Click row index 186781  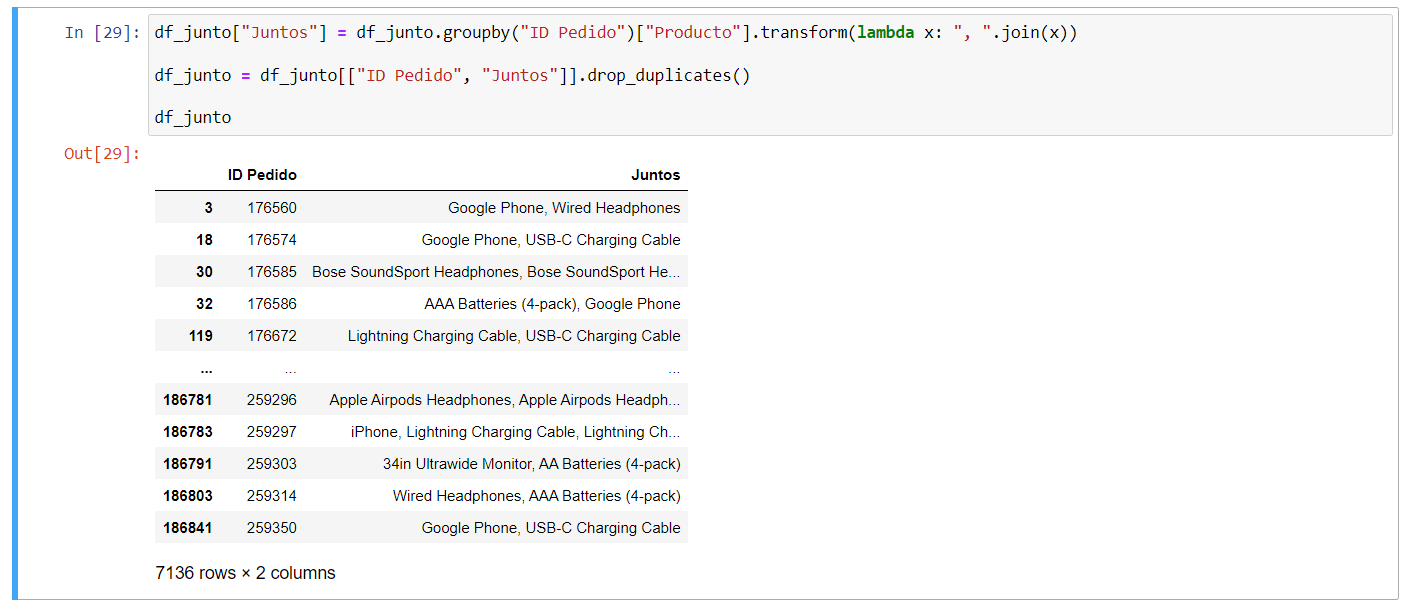[188, 400]
